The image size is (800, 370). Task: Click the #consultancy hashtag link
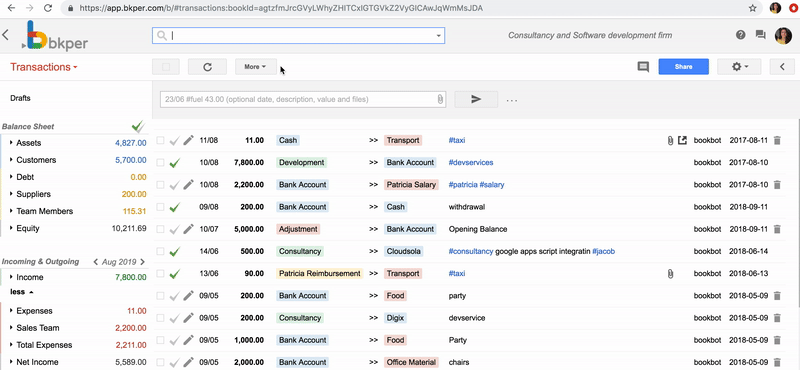coord(471,252)
